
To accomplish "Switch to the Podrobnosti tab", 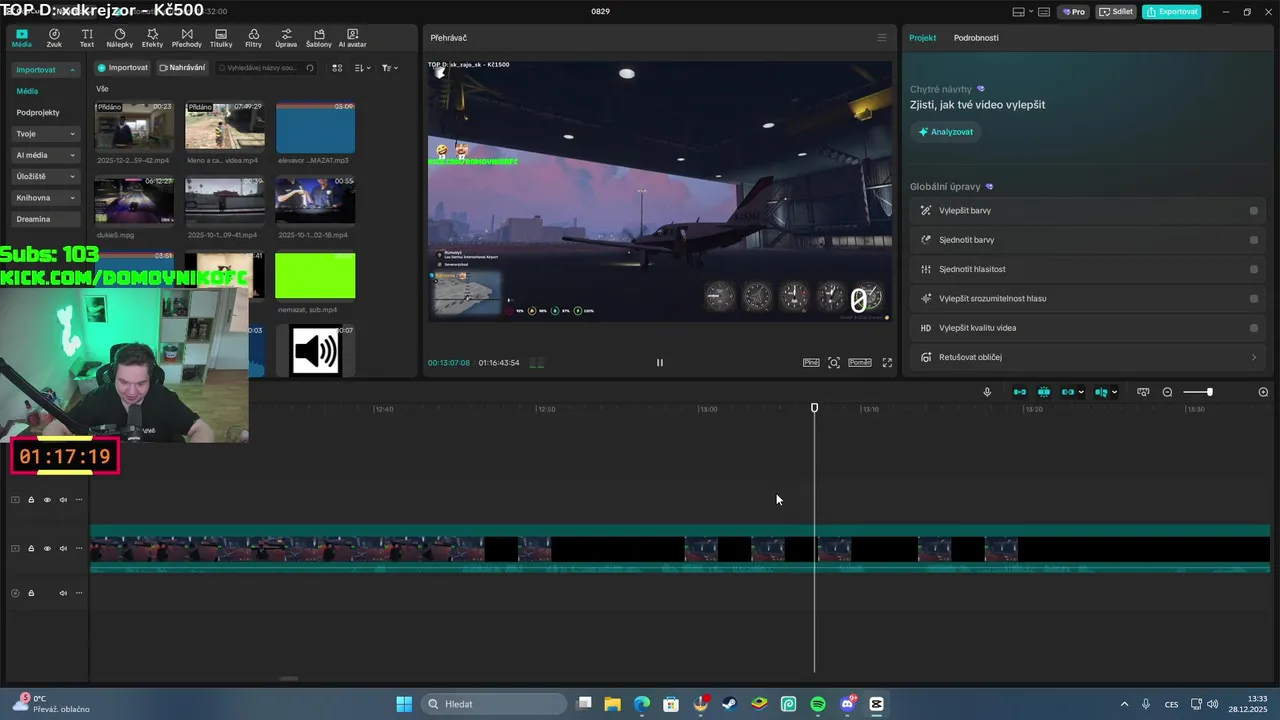I will point(976,38).
